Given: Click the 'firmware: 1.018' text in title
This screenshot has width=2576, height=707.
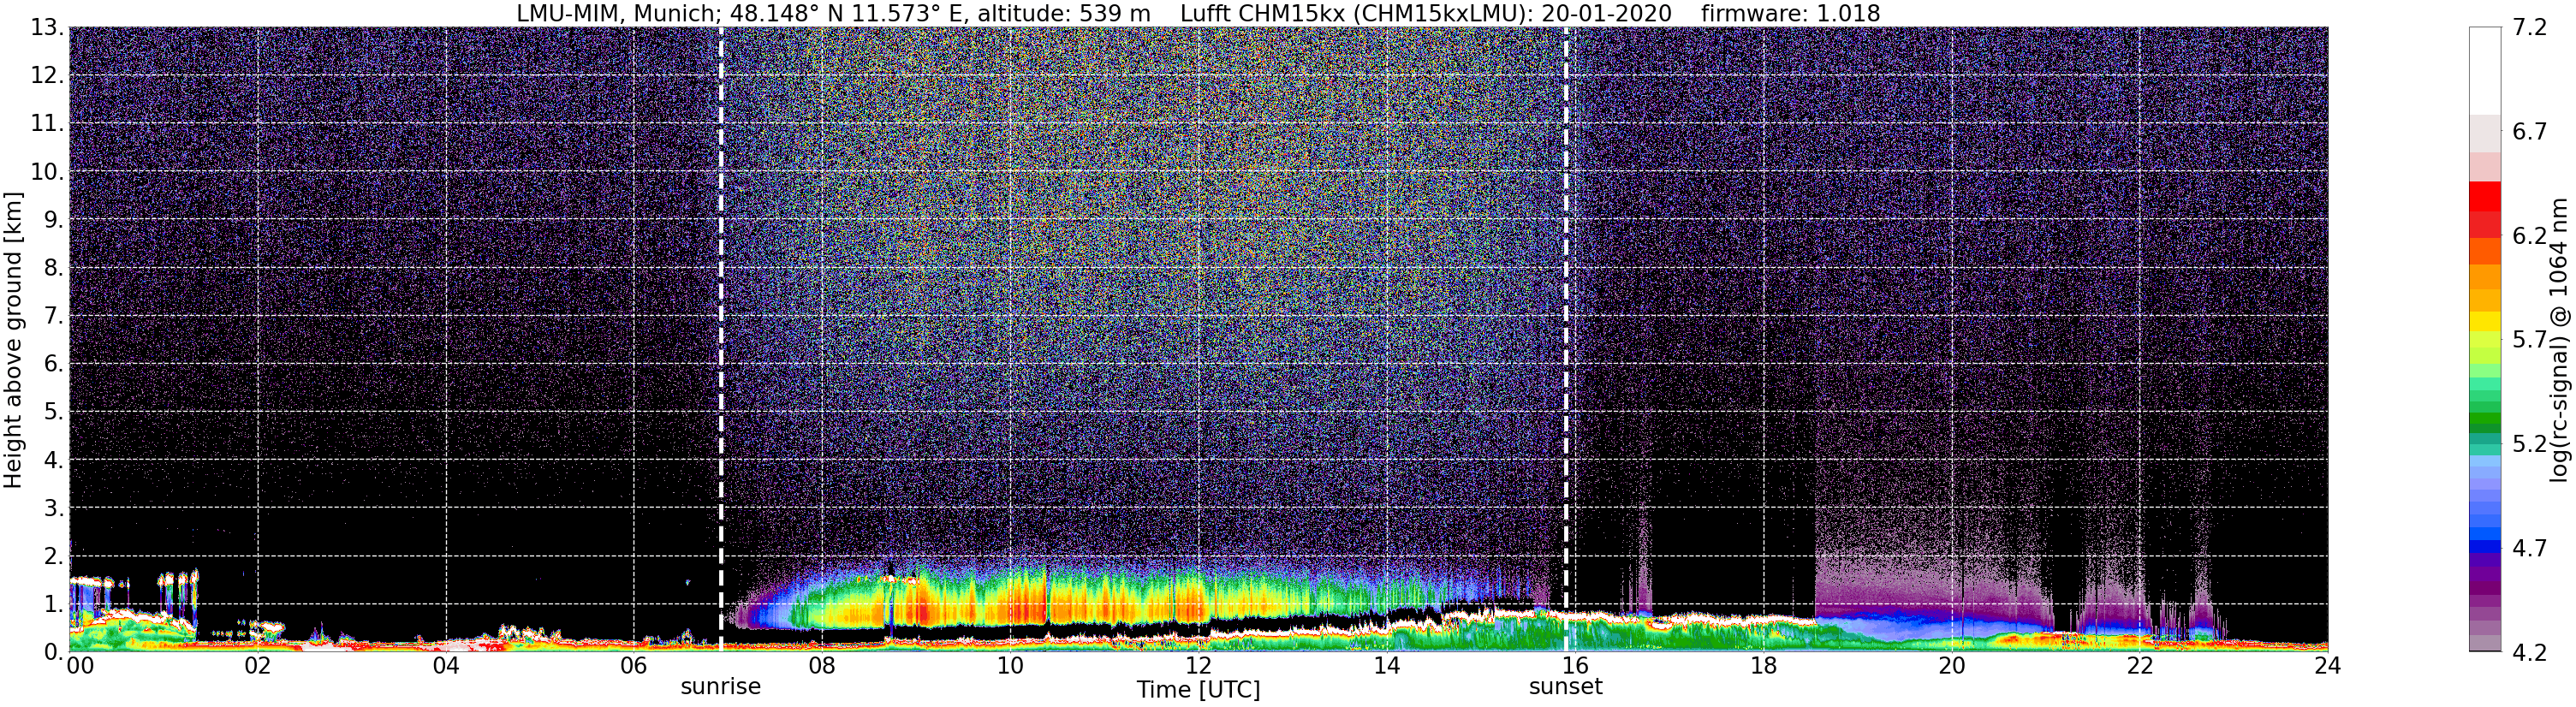Looking at the screenshot, I should [x=1790, y=14].
